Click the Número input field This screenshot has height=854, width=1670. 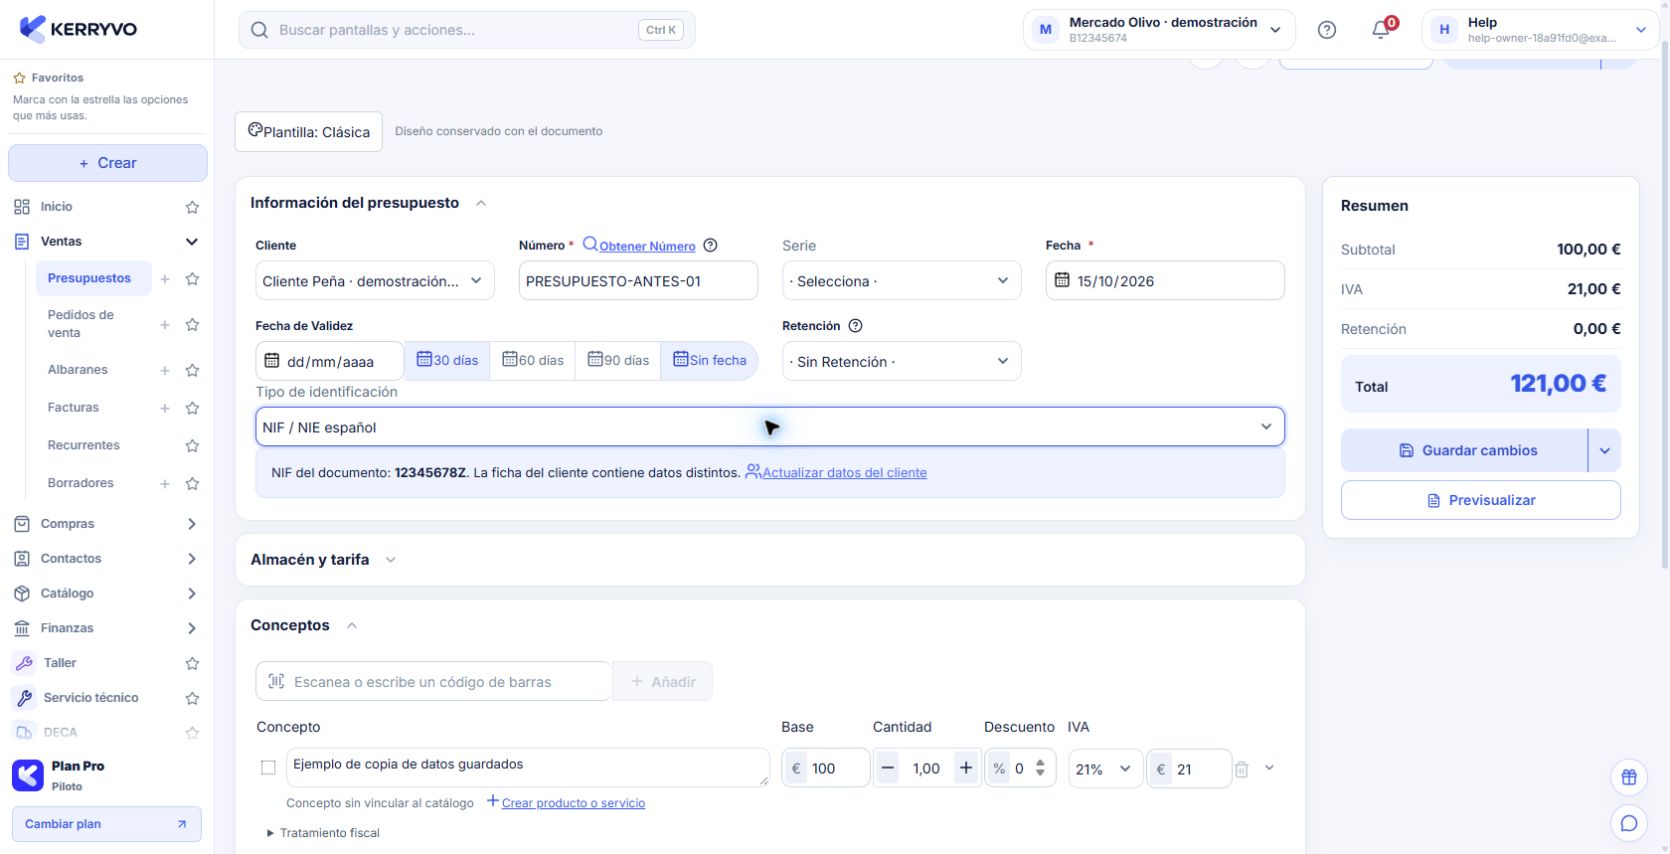click(x=638, y=281)
